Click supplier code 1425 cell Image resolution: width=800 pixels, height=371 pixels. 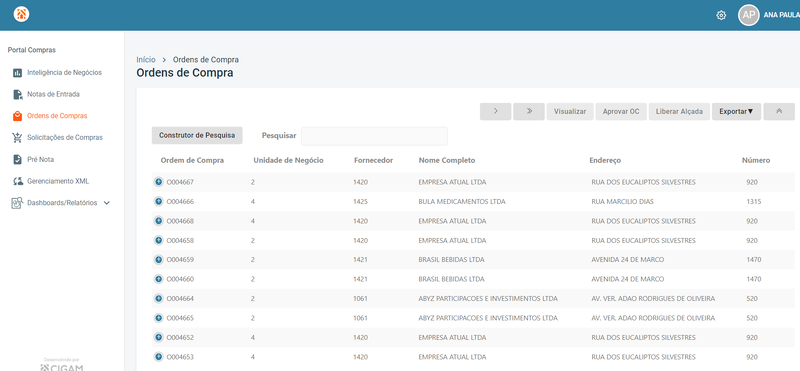[360, 202]
